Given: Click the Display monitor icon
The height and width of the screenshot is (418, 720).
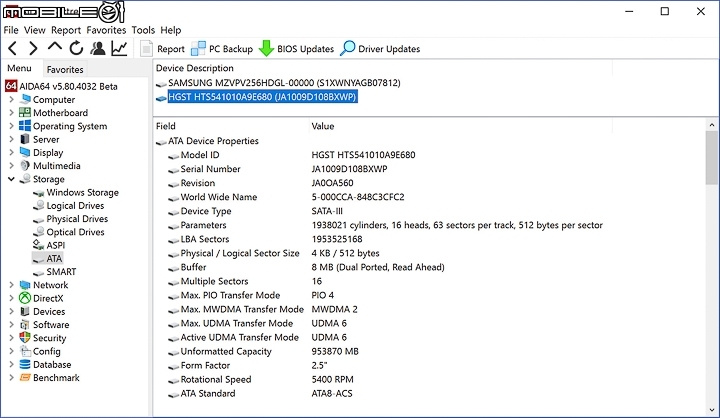Looking at the screenshot, I should pyautogui.click(x=25, y=153).
